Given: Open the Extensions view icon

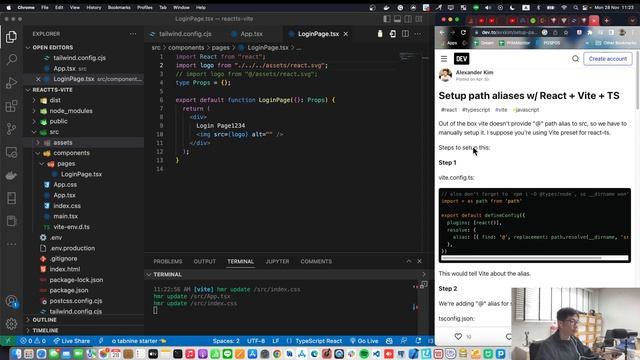Looking at the screenshot, I should point(11,106).
